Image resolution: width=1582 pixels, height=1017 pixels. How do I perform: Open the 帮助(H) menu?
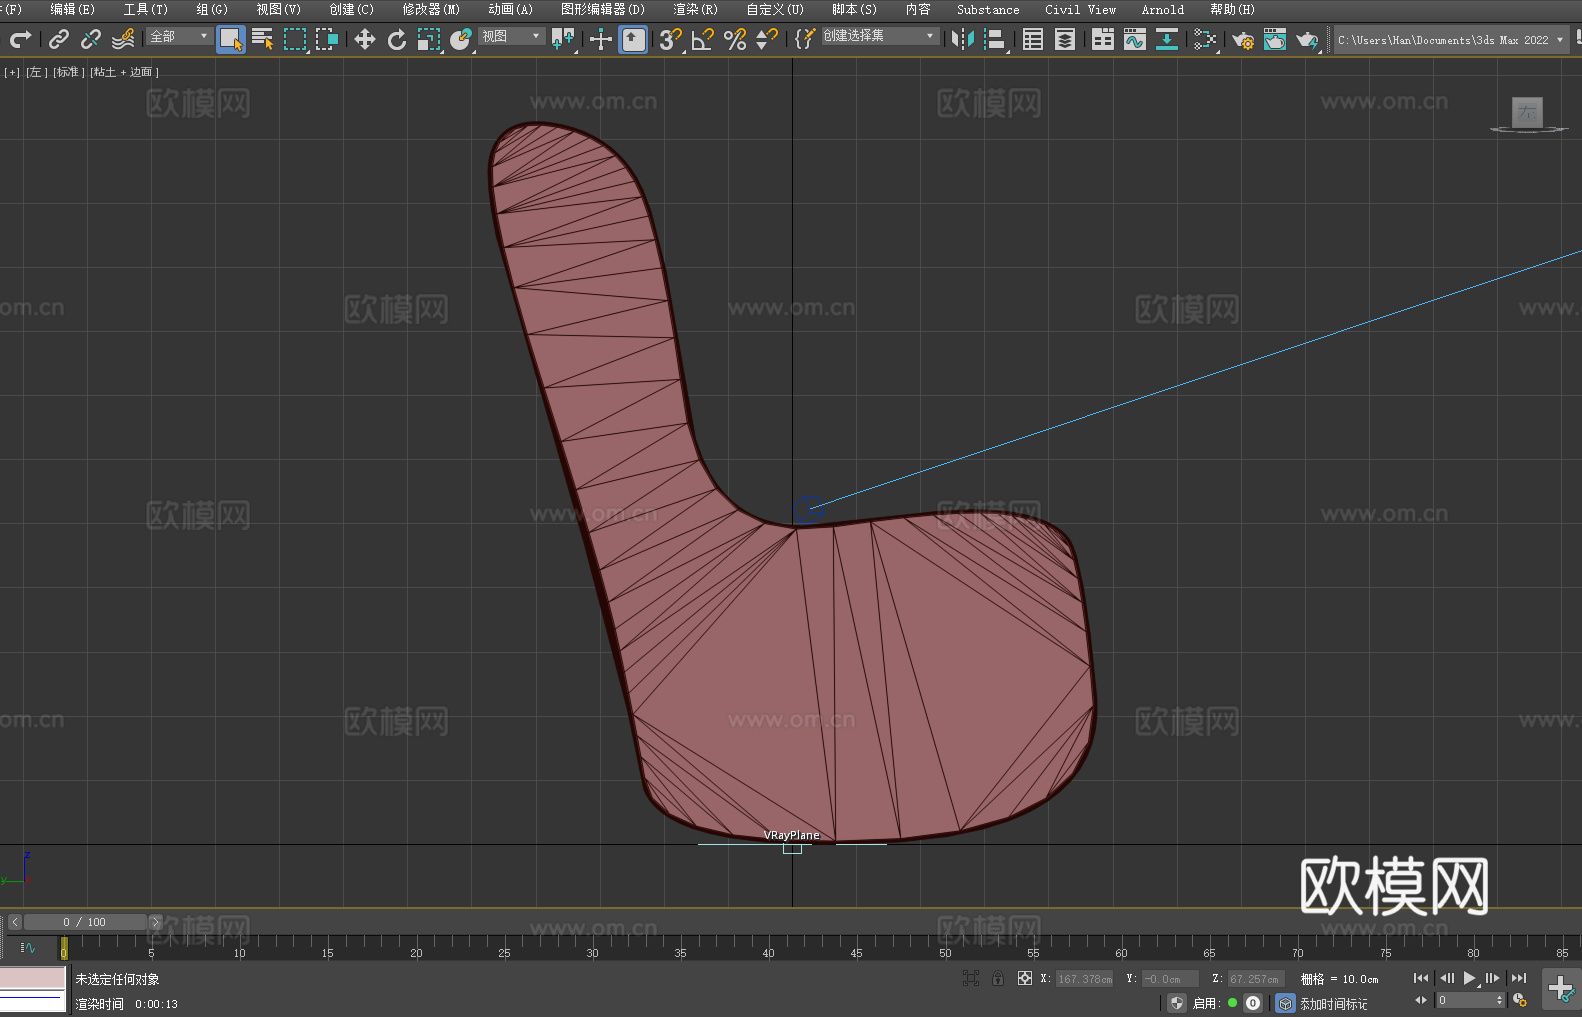click(x=1232, y=9)
